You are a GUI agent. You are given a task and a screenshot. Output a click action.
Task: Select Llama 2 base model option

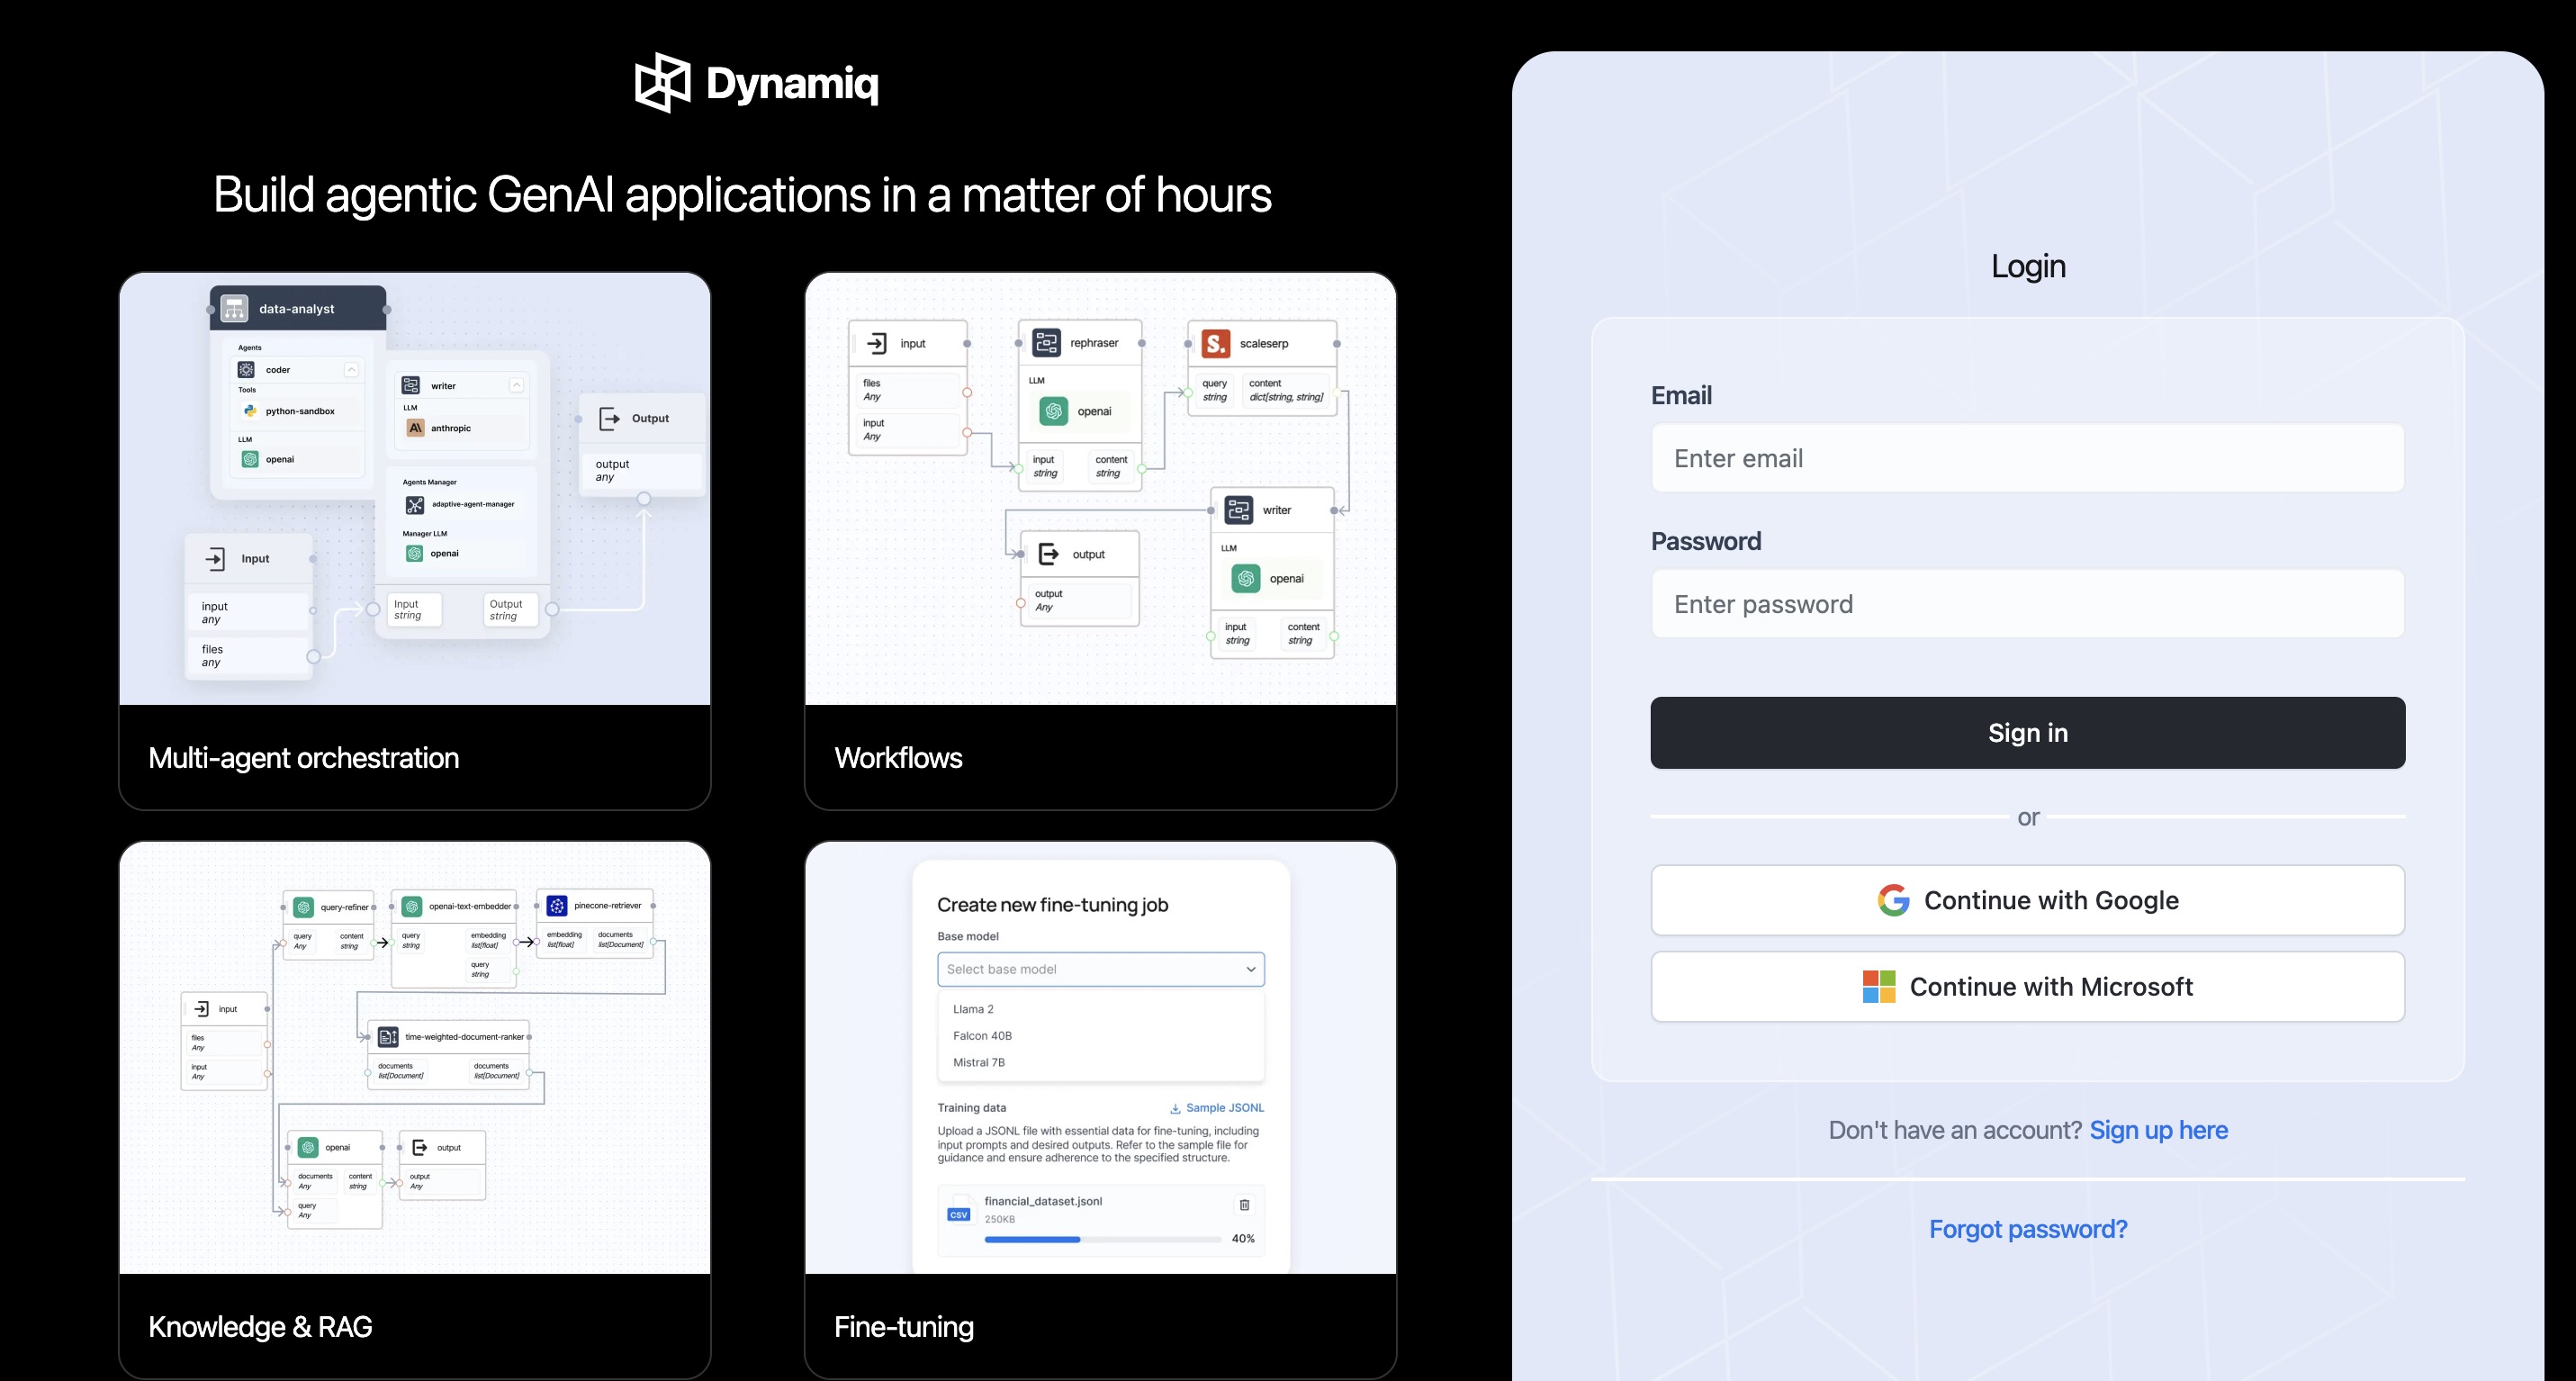point(972,1008)
